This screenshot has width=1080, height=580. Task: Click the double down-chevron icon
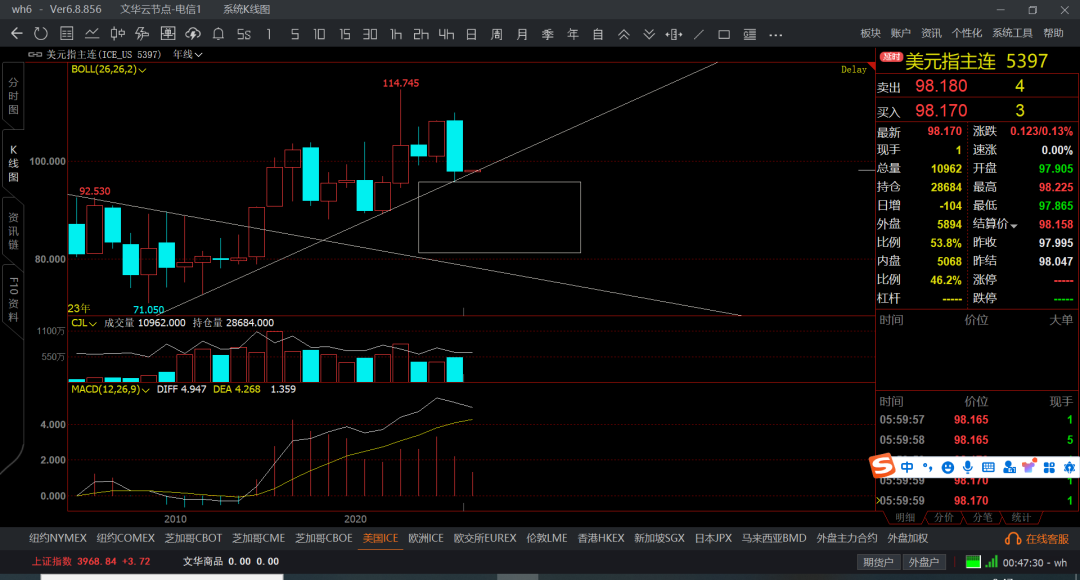pos(649,34)
